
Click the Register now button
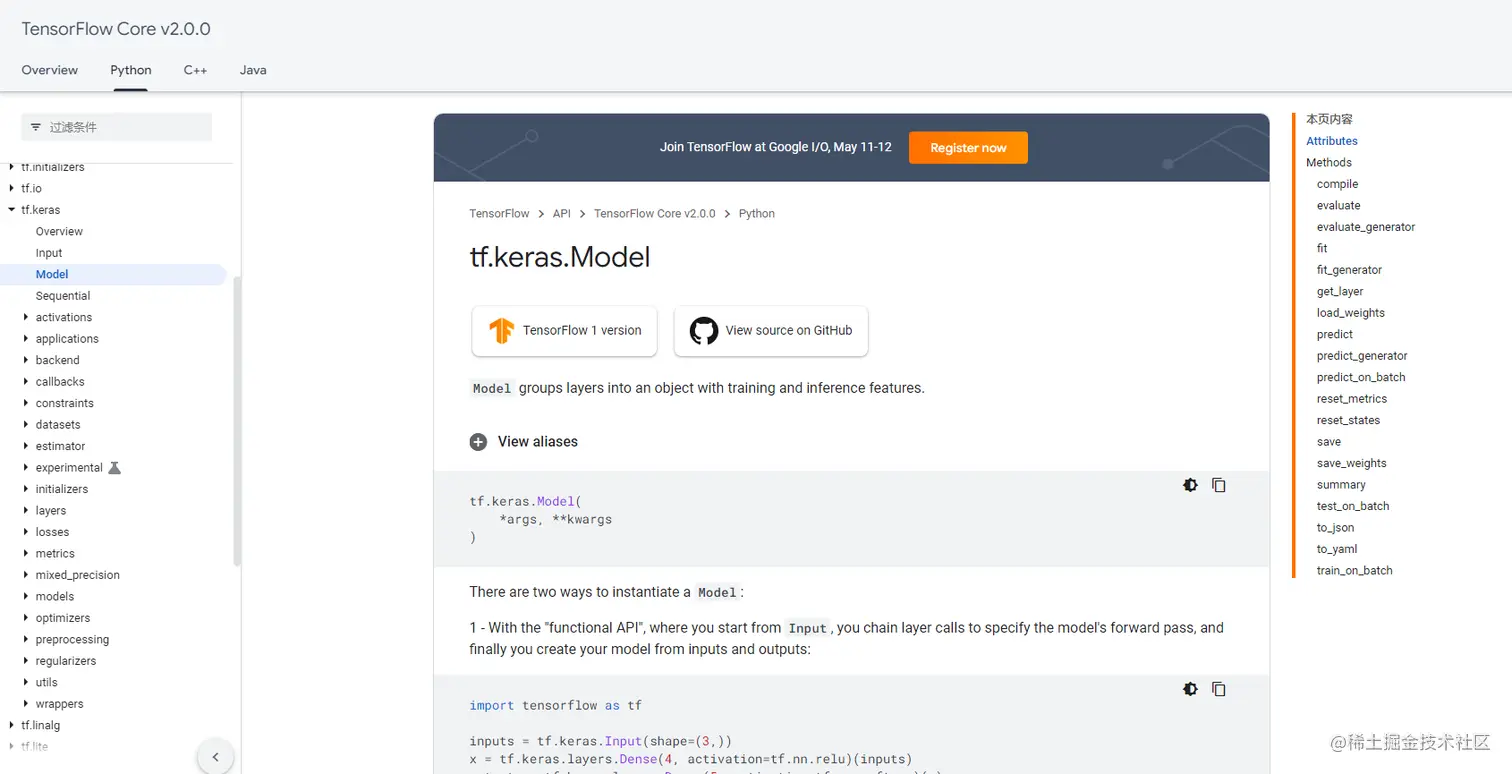(968, 148)
